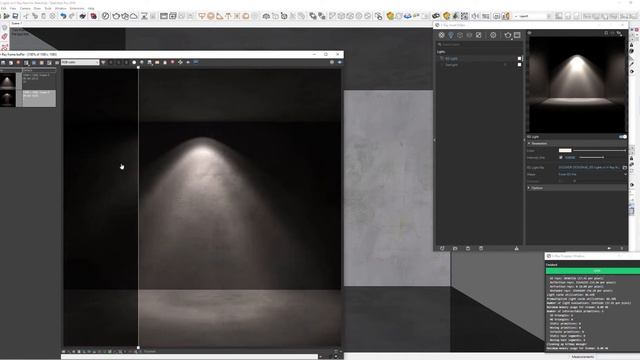Toggle SunLight enabled checkbox in list
The height and width of the screenshot is (360, 640).
tap(519, 64)
